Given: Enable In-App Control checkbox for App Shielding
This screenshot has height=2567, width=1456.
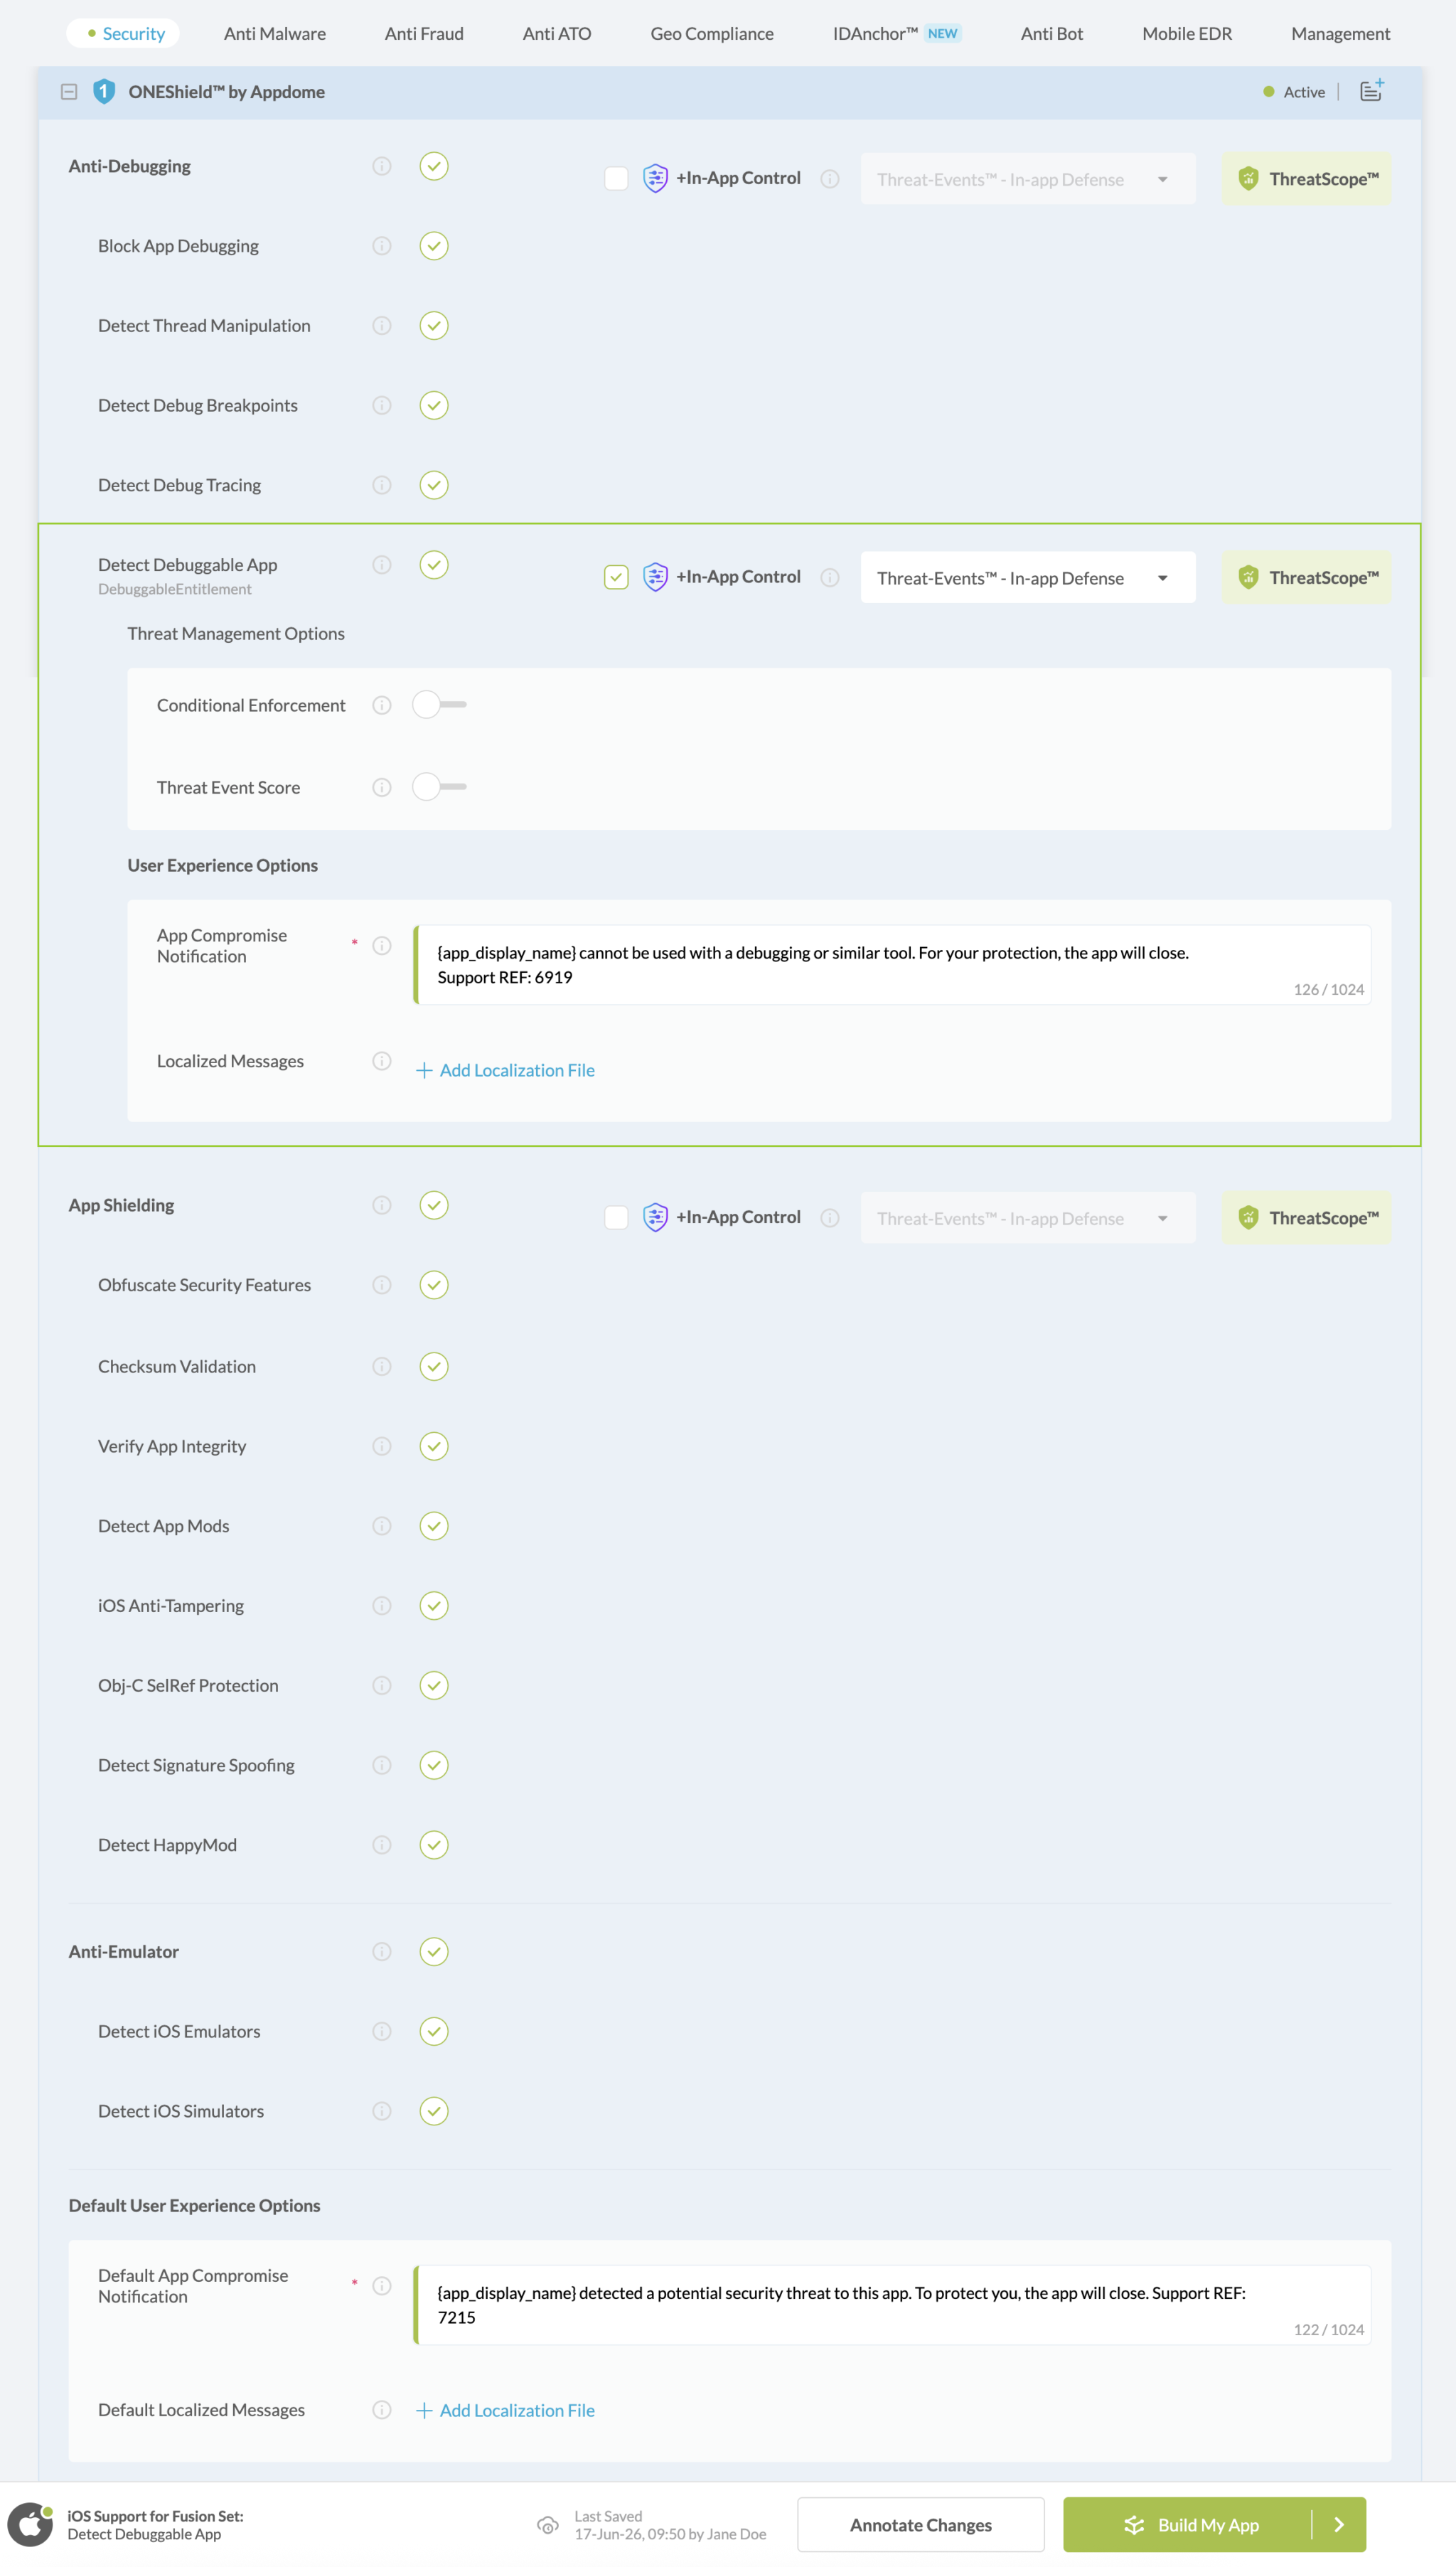Looking at the screenshot, I should [617, 1218].
